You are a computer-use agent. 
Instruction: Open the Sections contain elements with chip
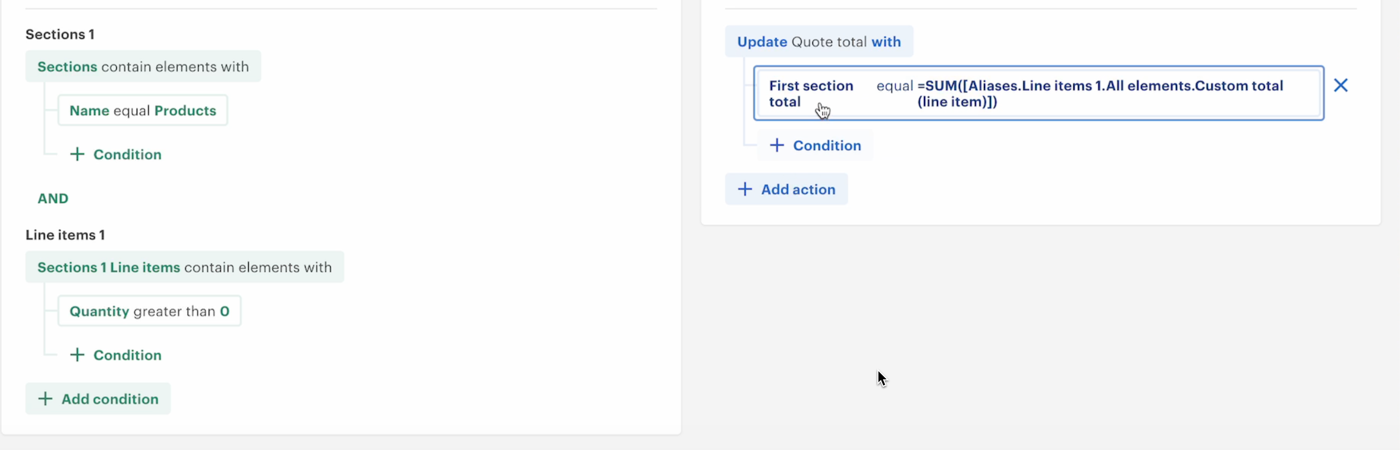coord(143,67)
